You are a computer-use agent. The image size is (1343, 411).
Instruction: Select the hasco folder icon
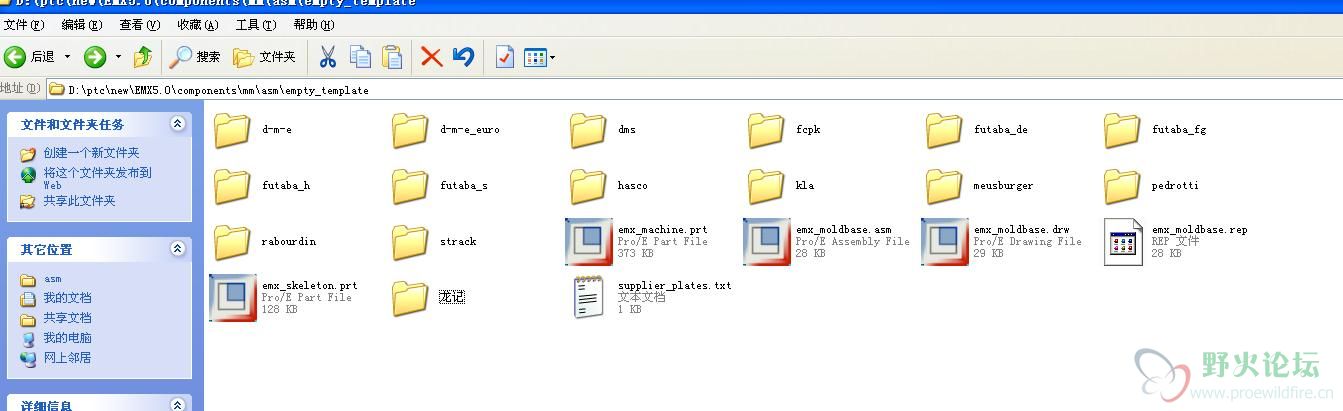click(x=588, y=186)
